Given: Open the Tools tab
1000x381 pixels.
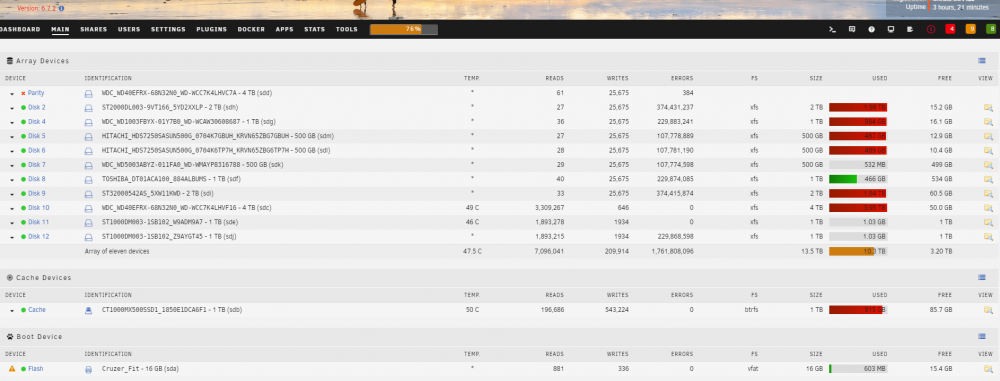Looking at the screenshot, I should [x=347, y=29].
